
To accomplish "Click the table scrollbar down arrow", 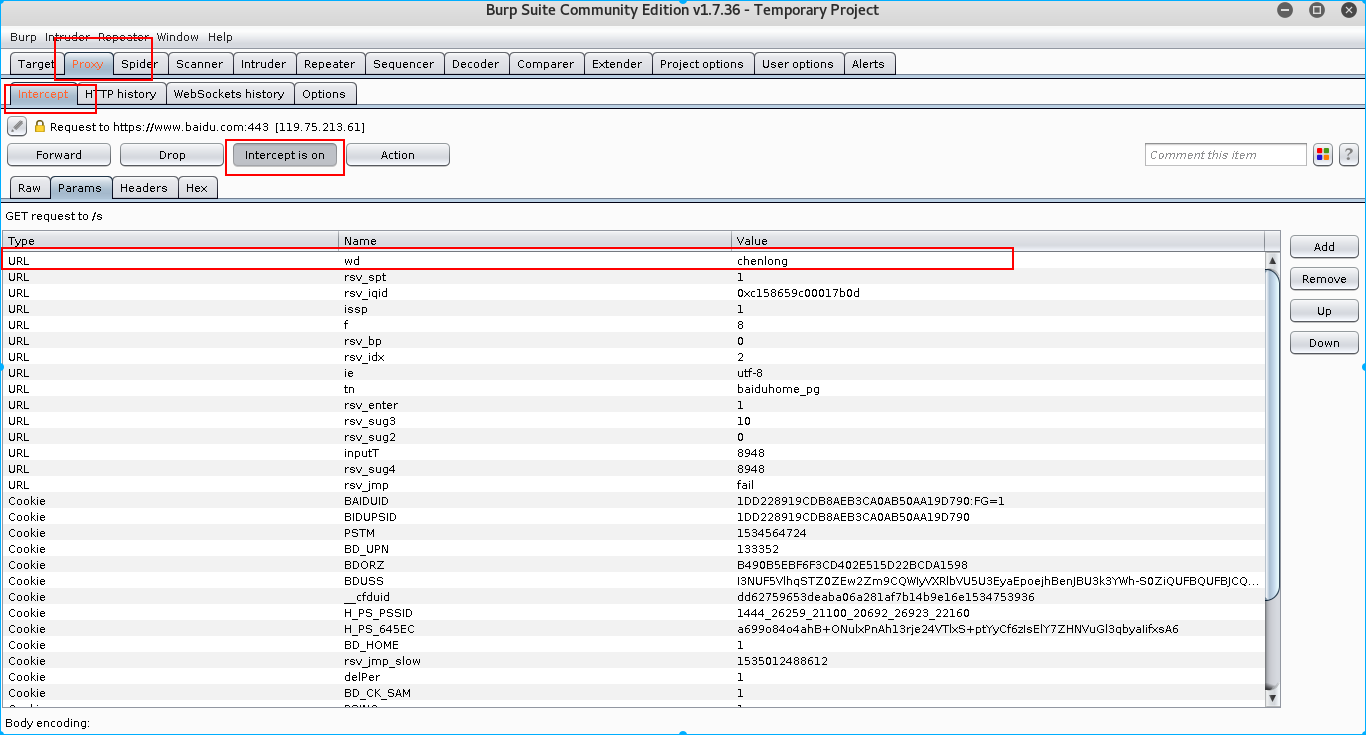I will click(x=1272, y=699).
